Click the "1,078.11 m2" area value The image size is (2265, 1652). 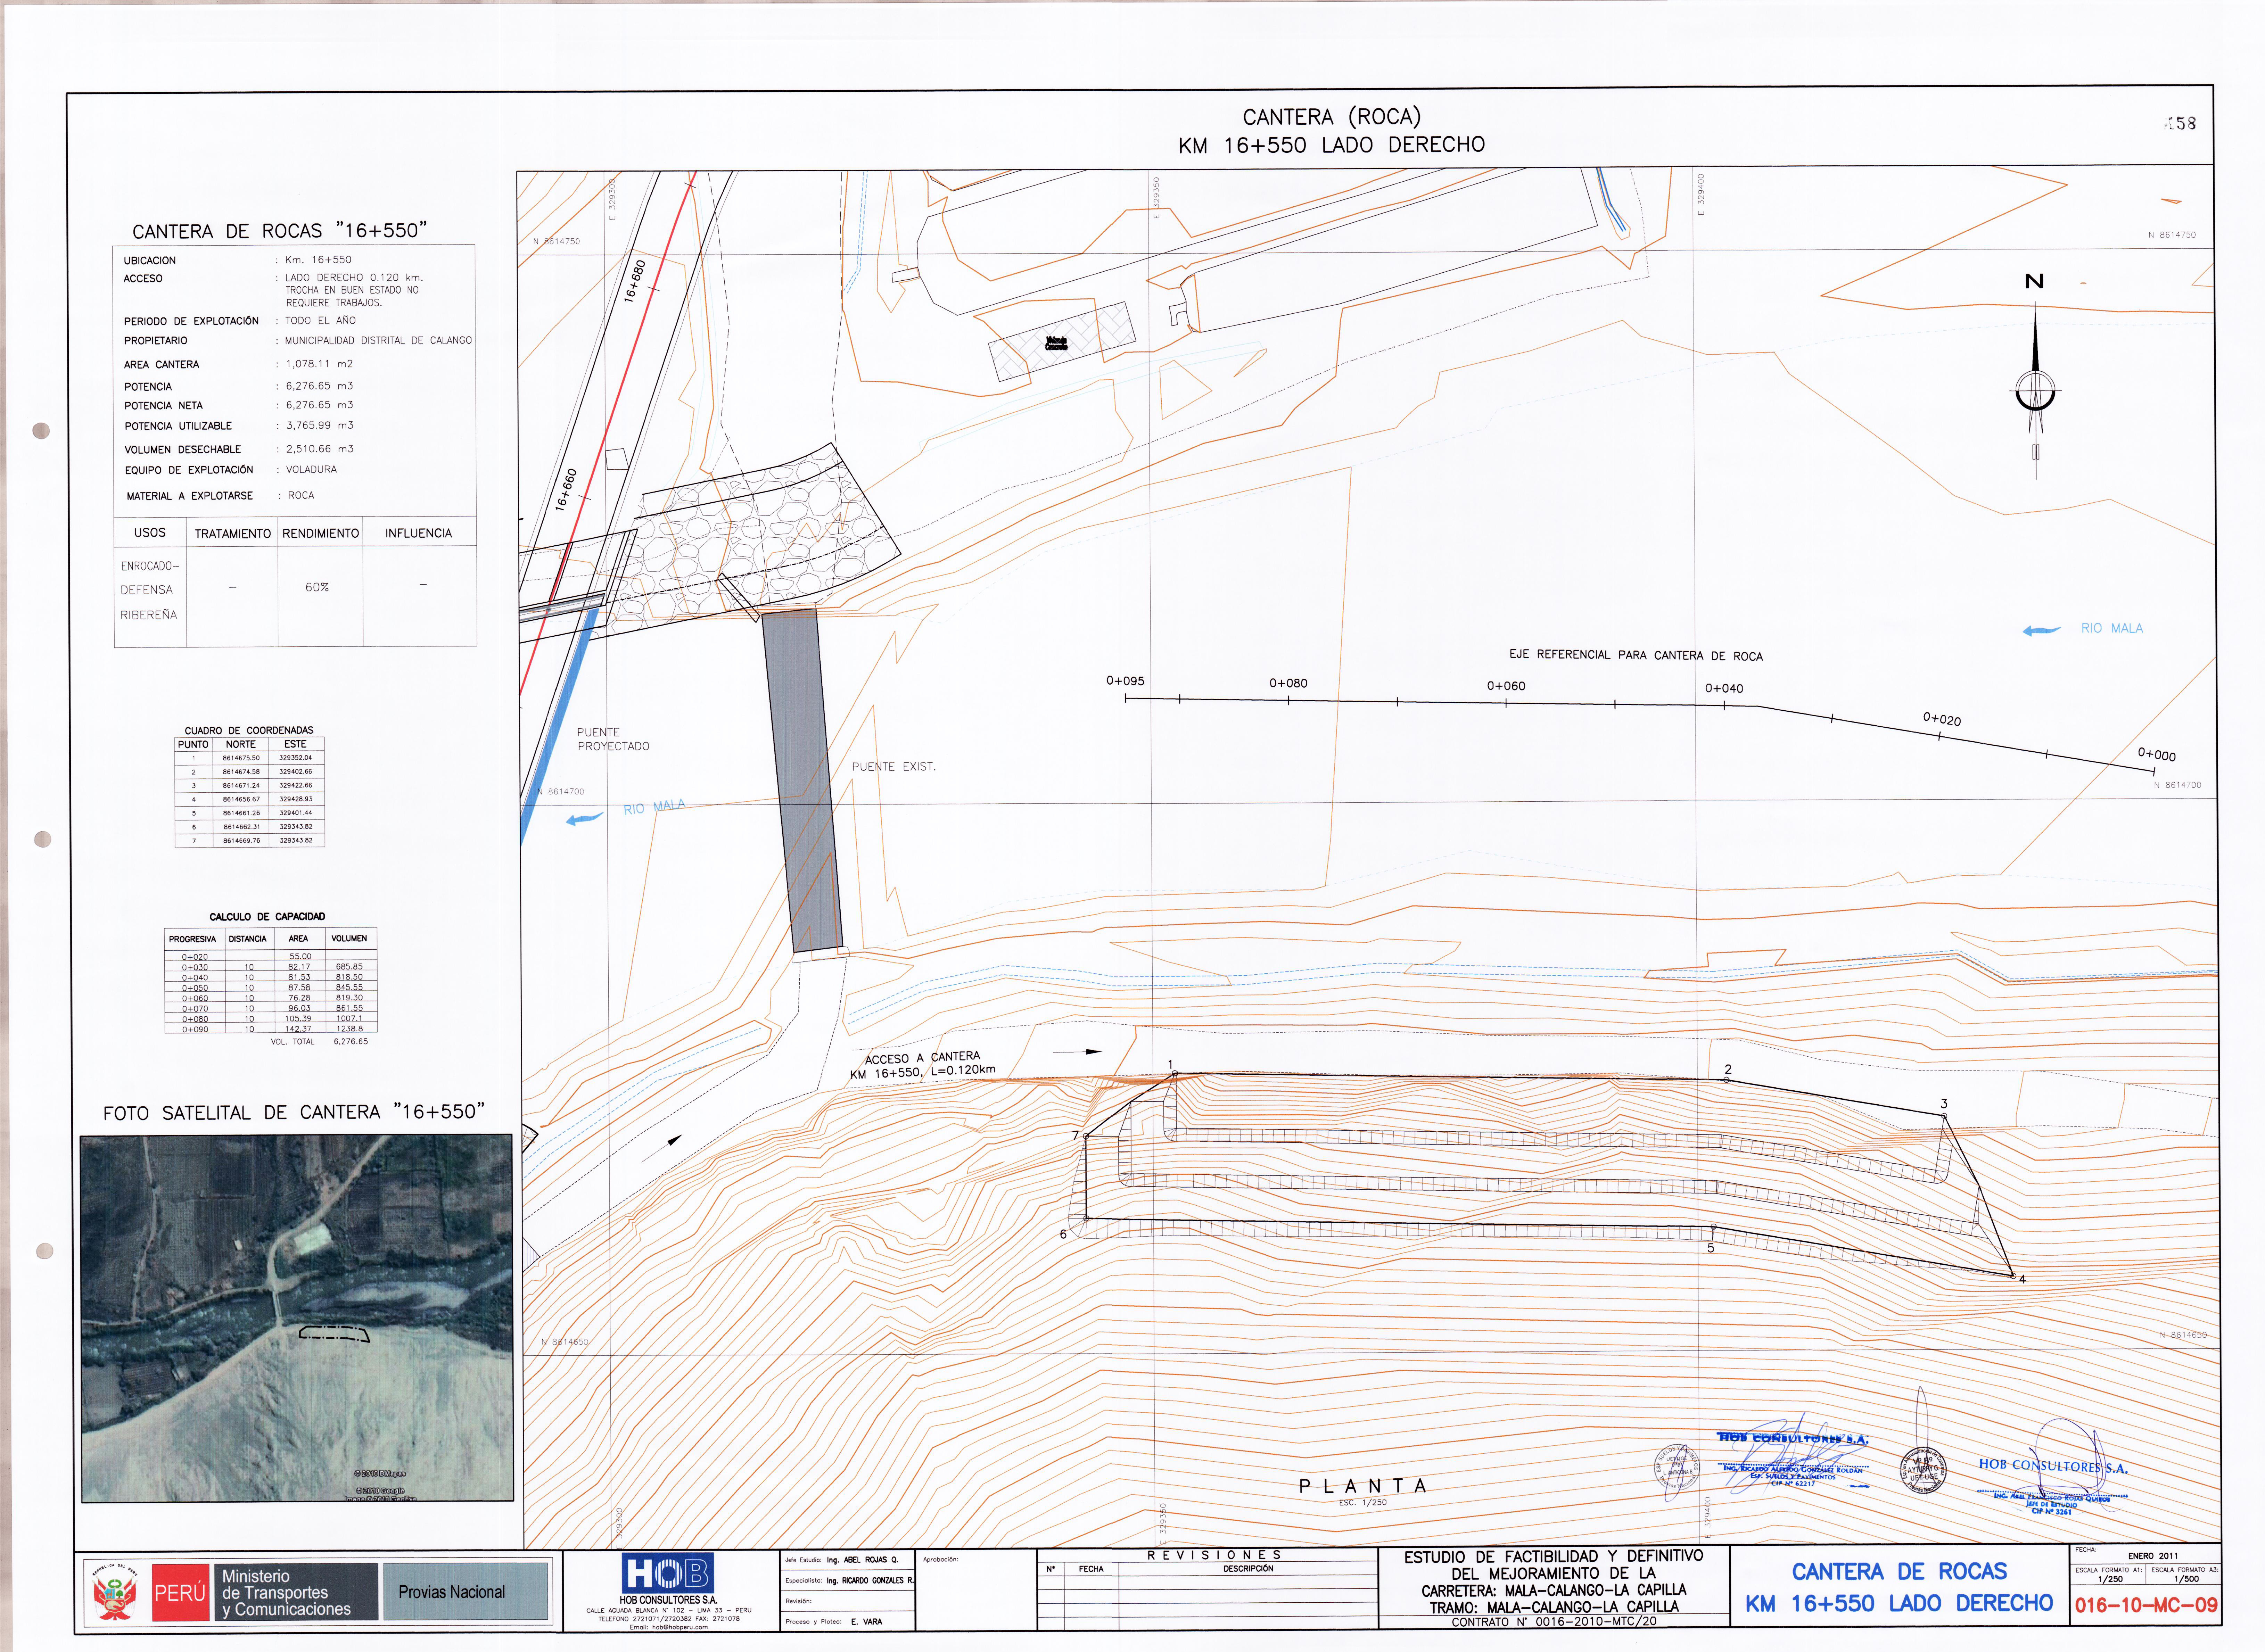(x=319, y=364)
